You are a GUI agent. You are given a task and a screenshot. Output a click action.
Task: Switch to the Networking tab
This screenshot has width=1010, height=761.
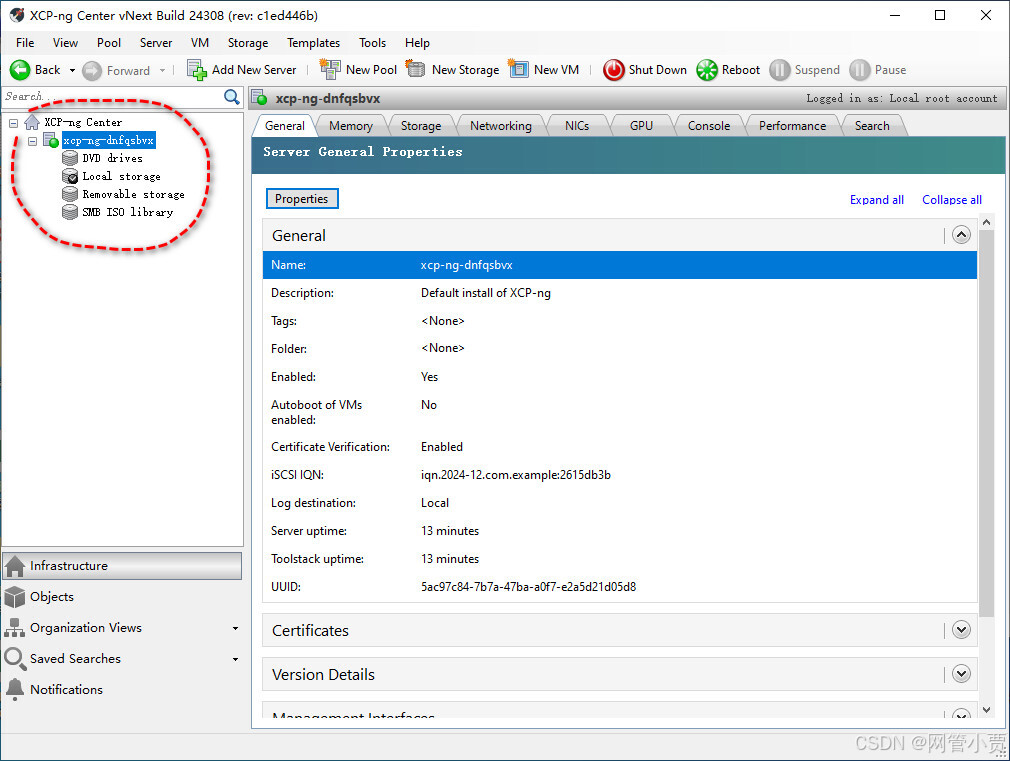pyautogui.click(x=500, y=126)
